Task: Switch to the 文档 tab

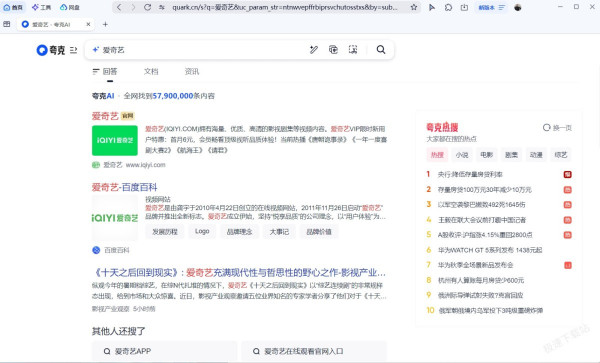Action: click(x=151, y=72)
